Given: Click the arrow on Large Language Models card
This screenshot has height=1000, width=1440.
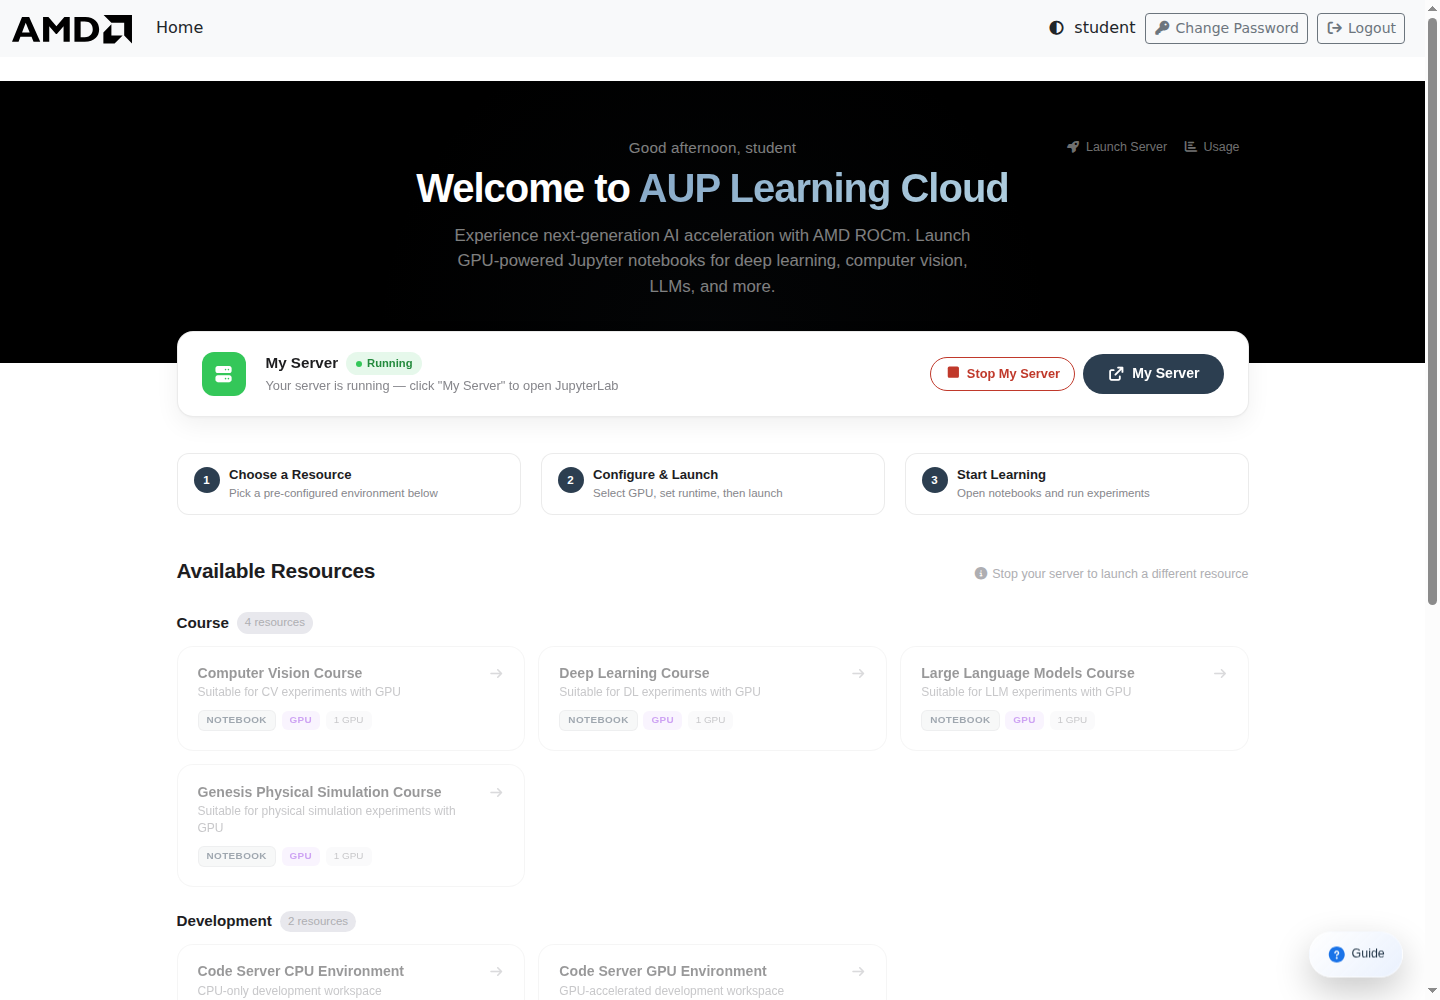Looking at the screenshot, I should coord(1220,674).
